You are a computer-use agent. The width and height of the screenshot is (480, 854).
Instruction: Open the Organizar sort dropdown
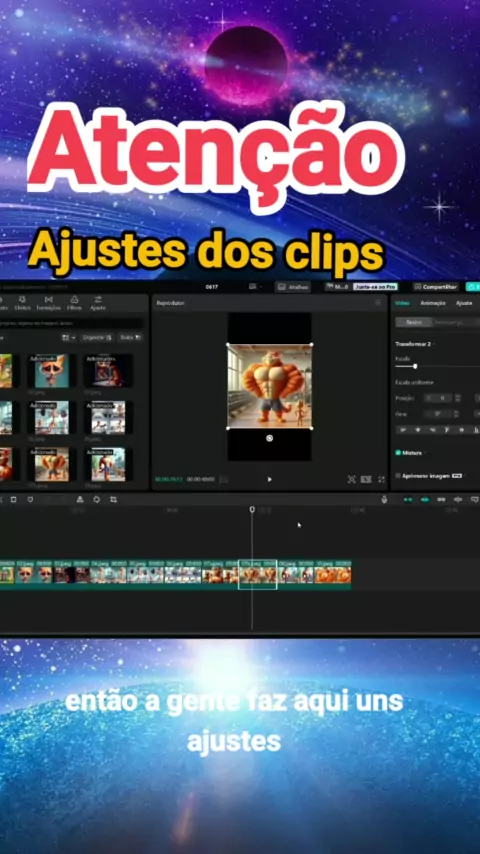coord(98,338)
